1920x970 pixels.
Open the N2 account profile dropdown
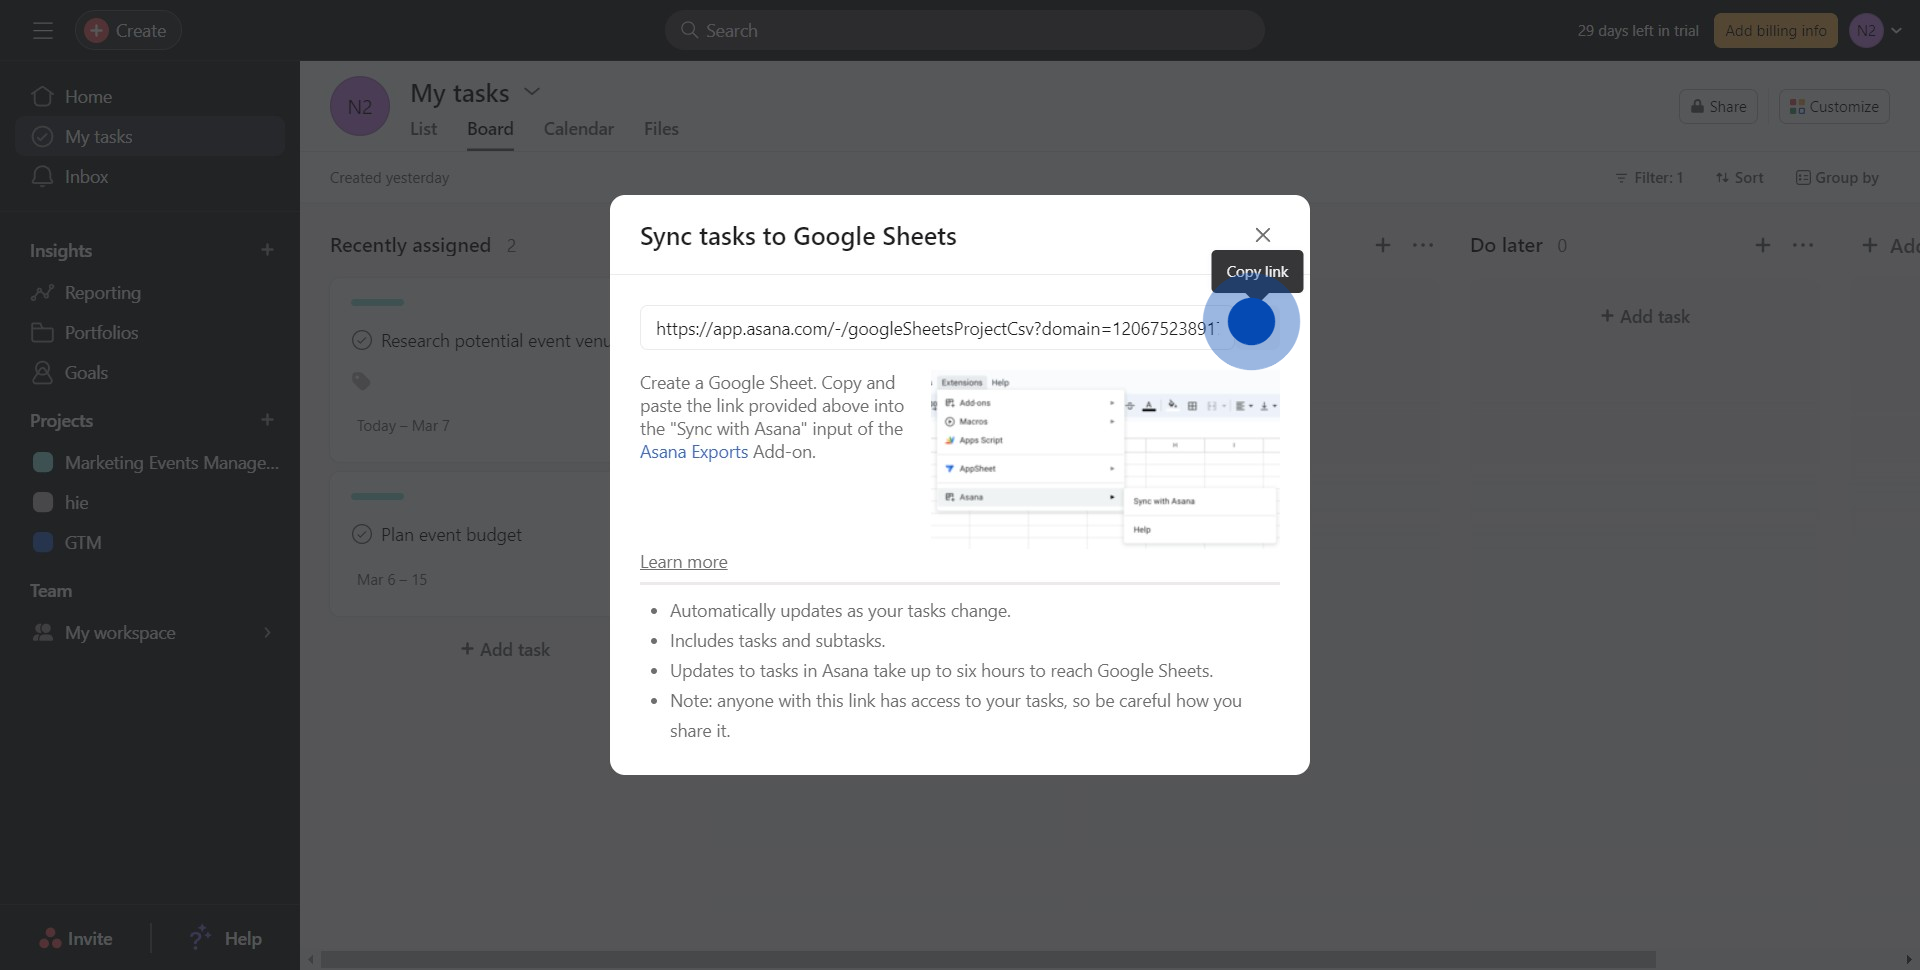1876,31
